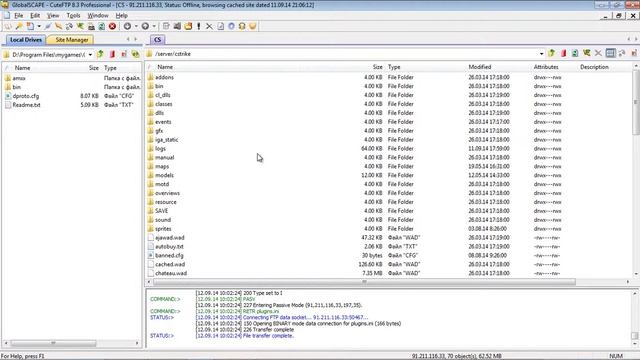Image resolution: width=640 pixels, height=360 pixels.
Task: Select the sprites folder in remote list
Action: click(x=163, y=229)
